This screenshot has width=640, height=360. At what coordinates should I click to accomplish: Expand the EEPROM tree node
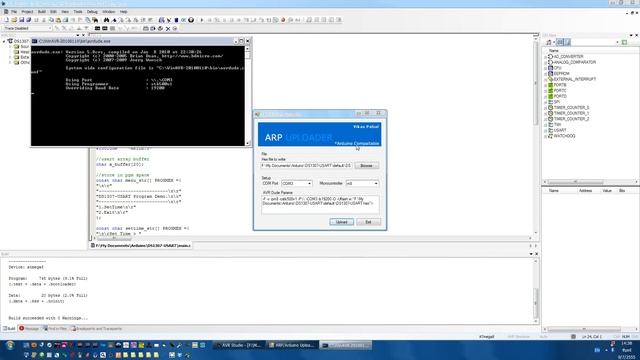545,74
